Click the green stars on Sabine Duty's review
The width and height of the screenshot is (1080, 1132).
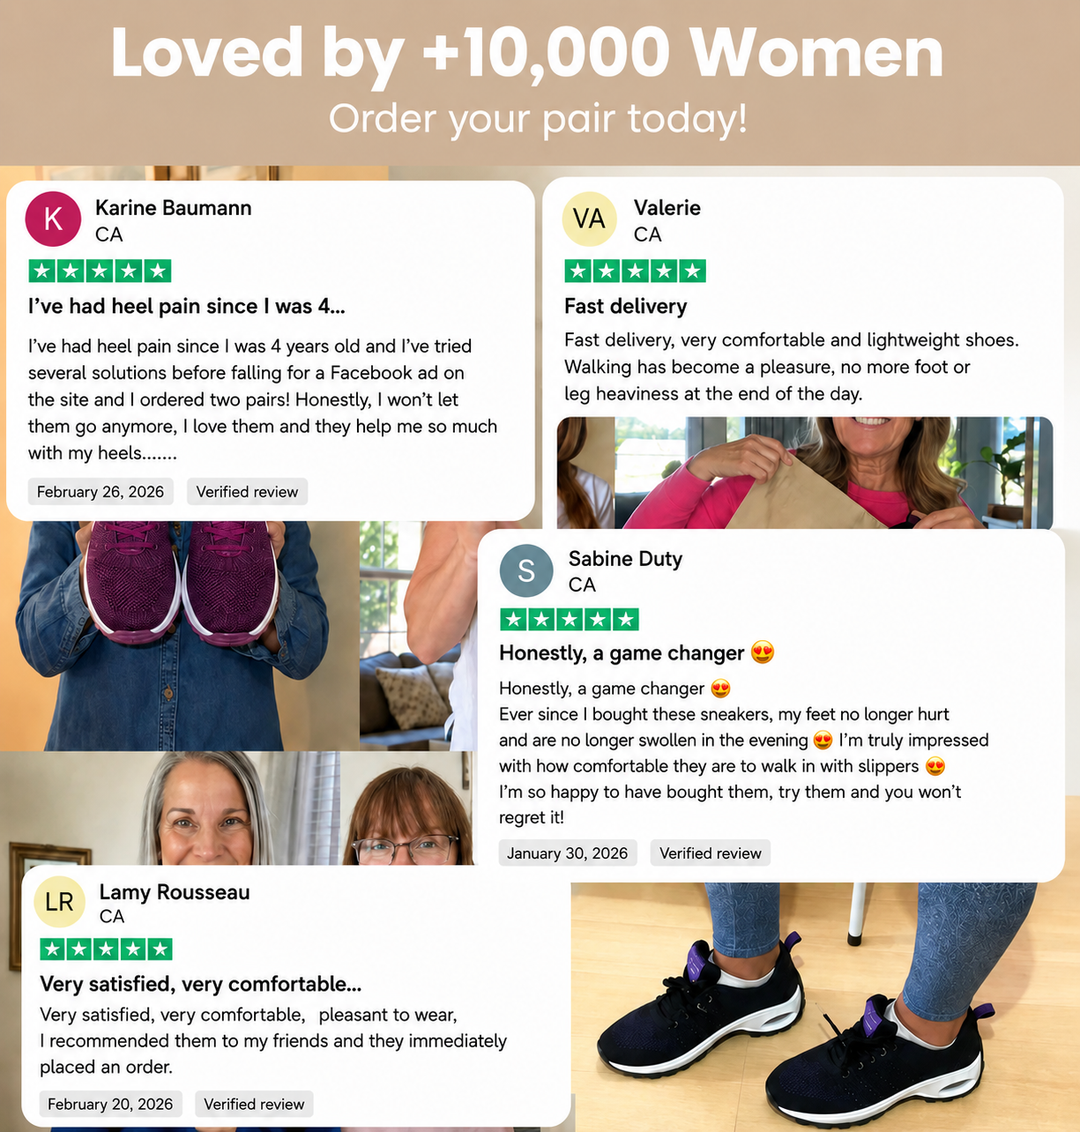coord(569,619)
